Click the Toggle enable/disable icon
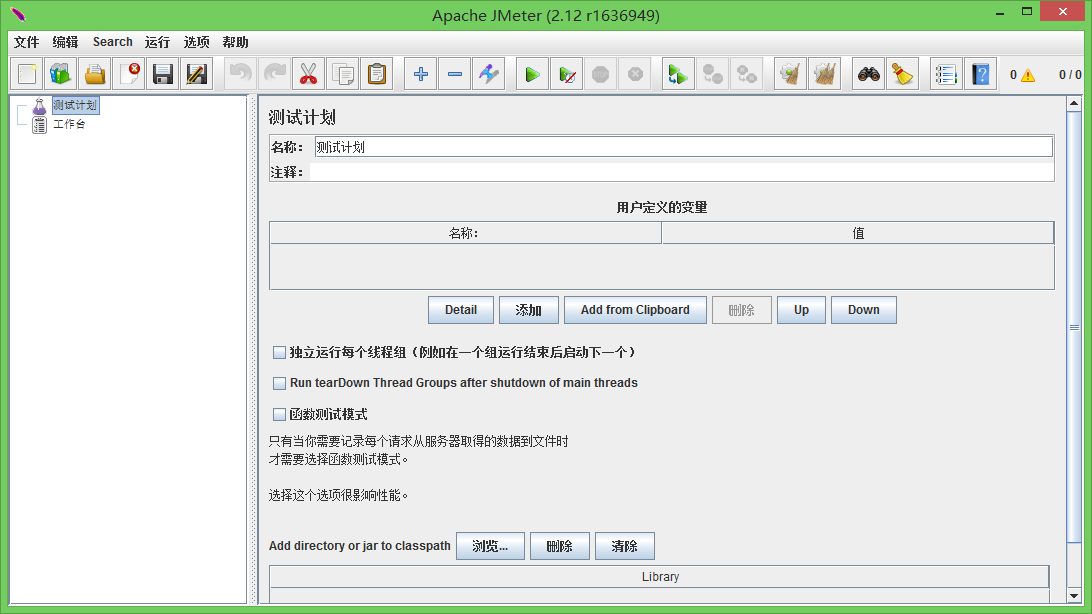The height and width of the screenshot is (614, 1092). (x=489, y=74)
